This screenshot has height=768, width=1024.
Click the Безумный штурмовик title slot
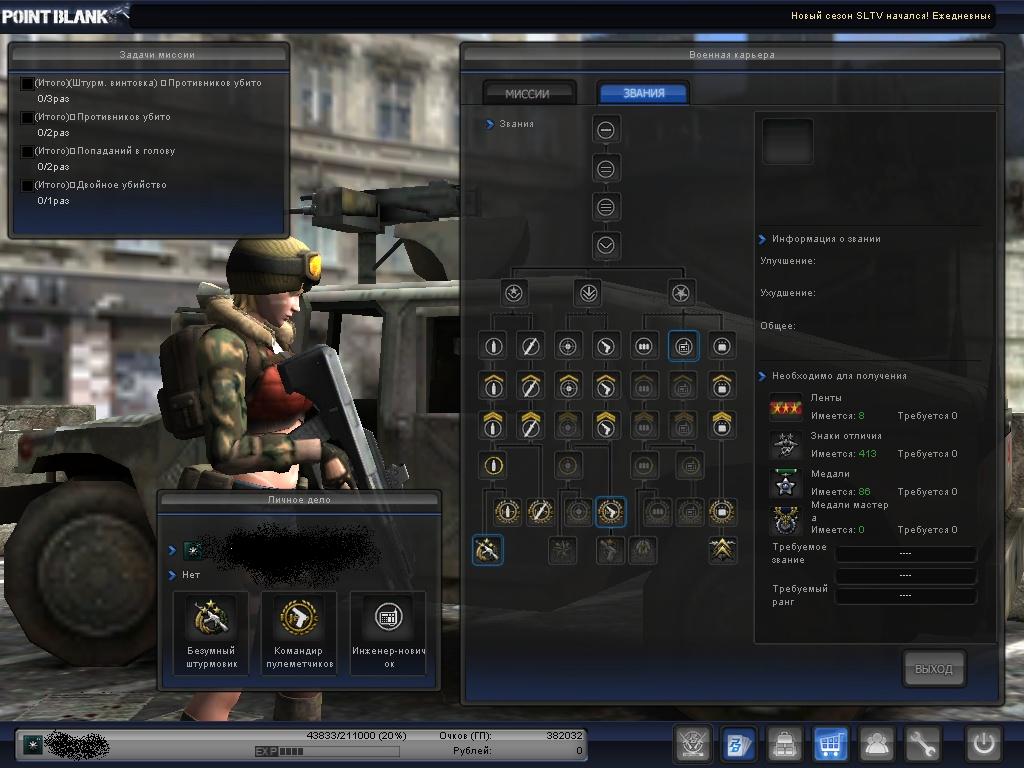pyautogui.click(x=211, y=633)
